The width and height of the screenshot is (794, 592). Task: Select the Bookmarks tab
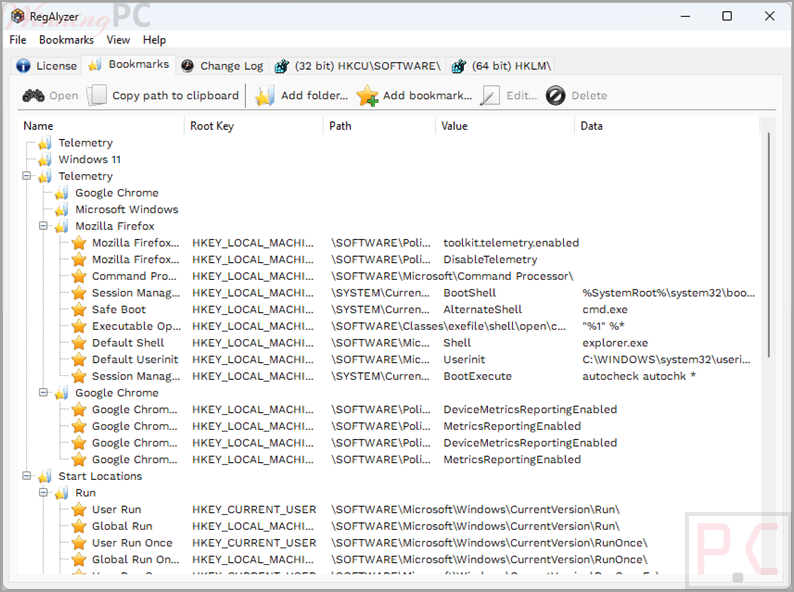[x=129, y=65]
